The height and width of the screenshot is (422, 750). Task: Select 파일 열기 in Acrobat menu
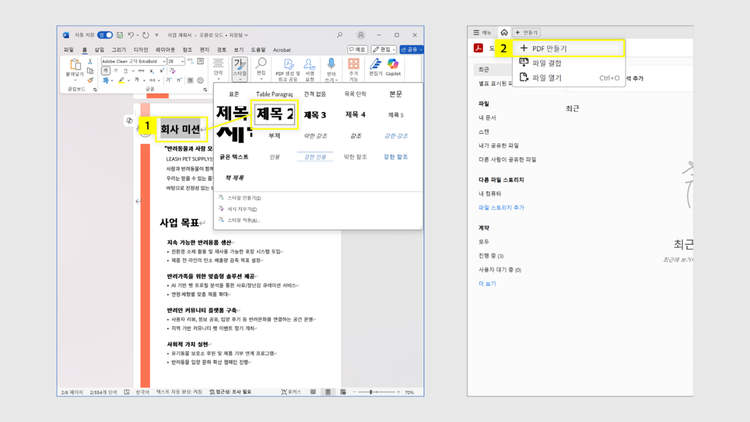(x=569, y=78)
